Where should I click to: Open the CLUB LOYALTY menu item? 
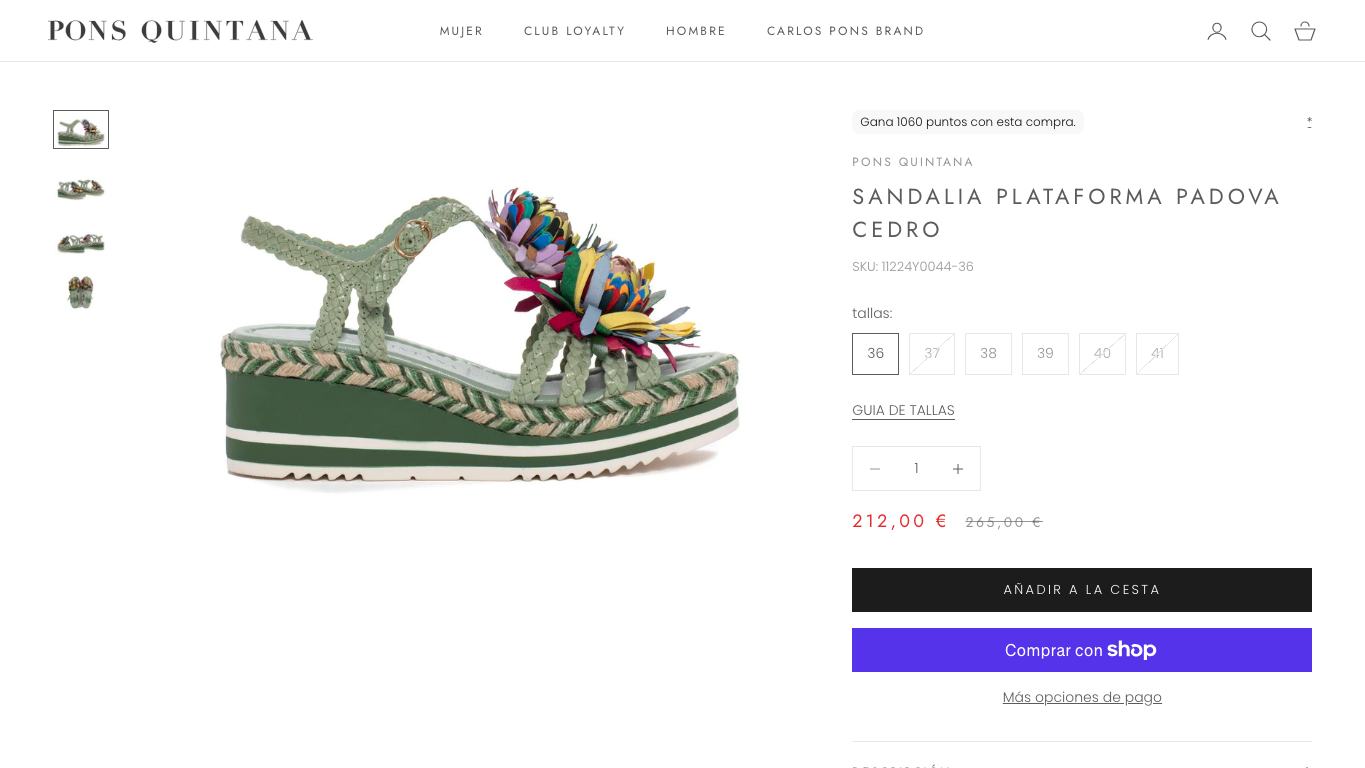click(x=575, y=31)
